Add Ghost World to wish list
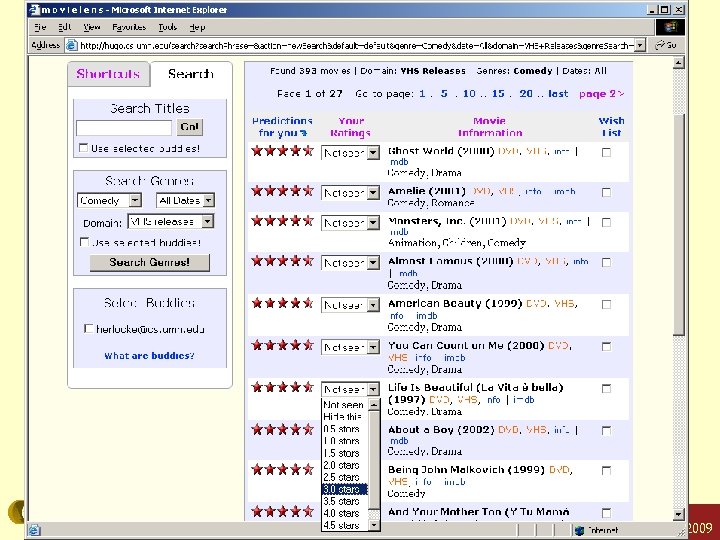 (x=606, y=152)
